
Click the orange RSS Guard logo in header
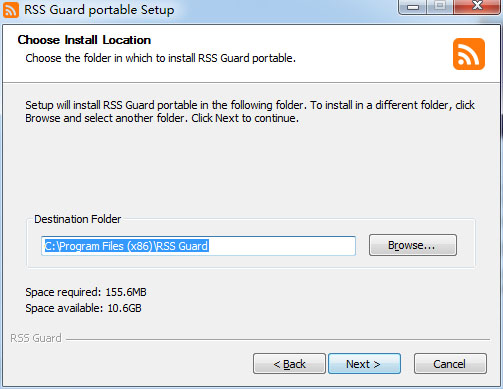point(469,54)
